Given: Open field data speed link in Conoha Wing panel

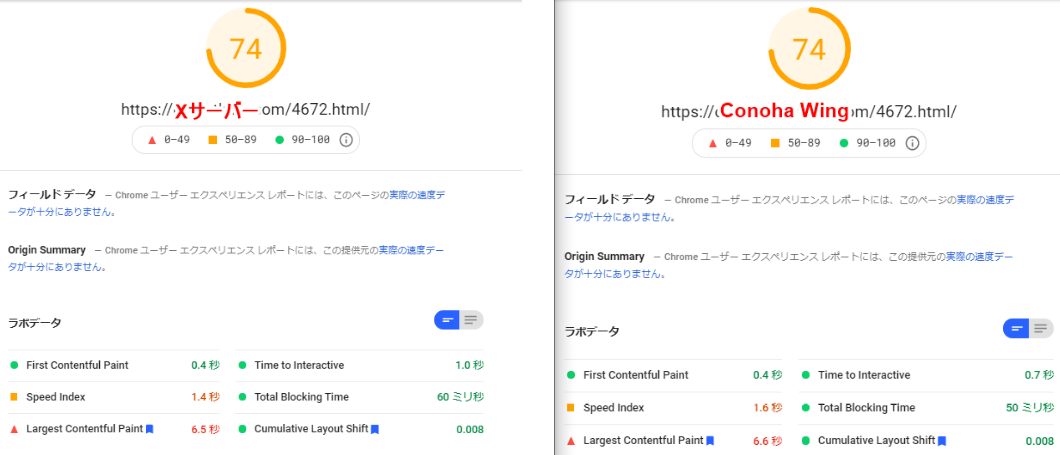Looking at the screenshot, I should (984, 200).
